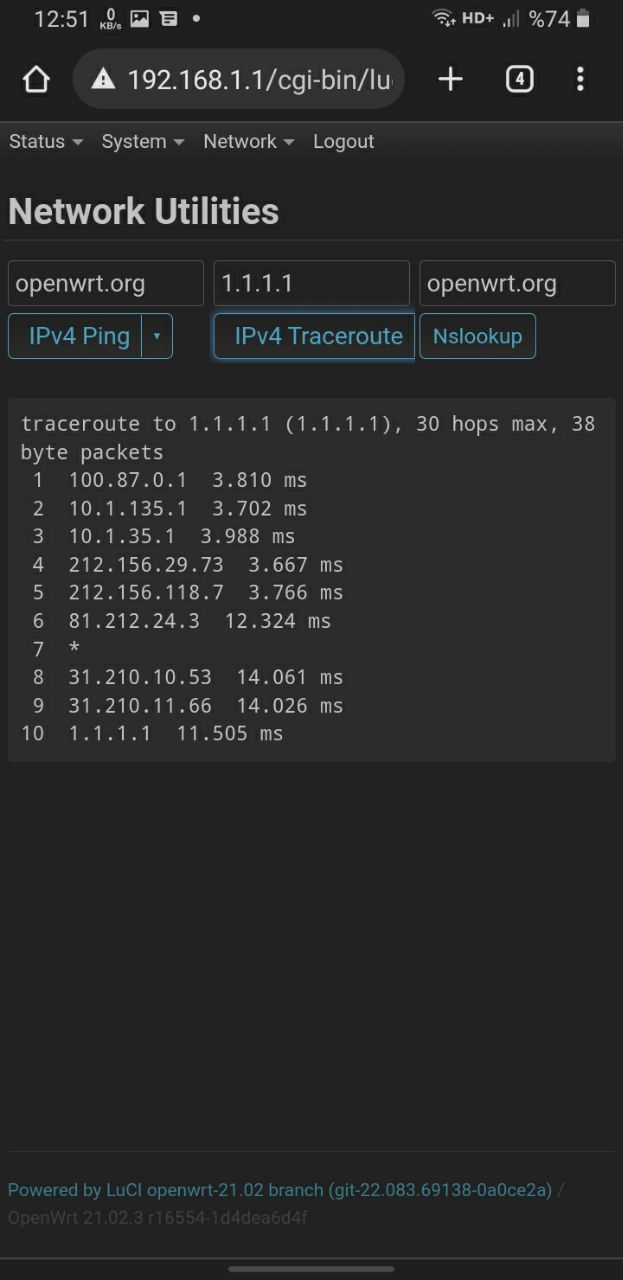Open the Network menu

[249, 142]
